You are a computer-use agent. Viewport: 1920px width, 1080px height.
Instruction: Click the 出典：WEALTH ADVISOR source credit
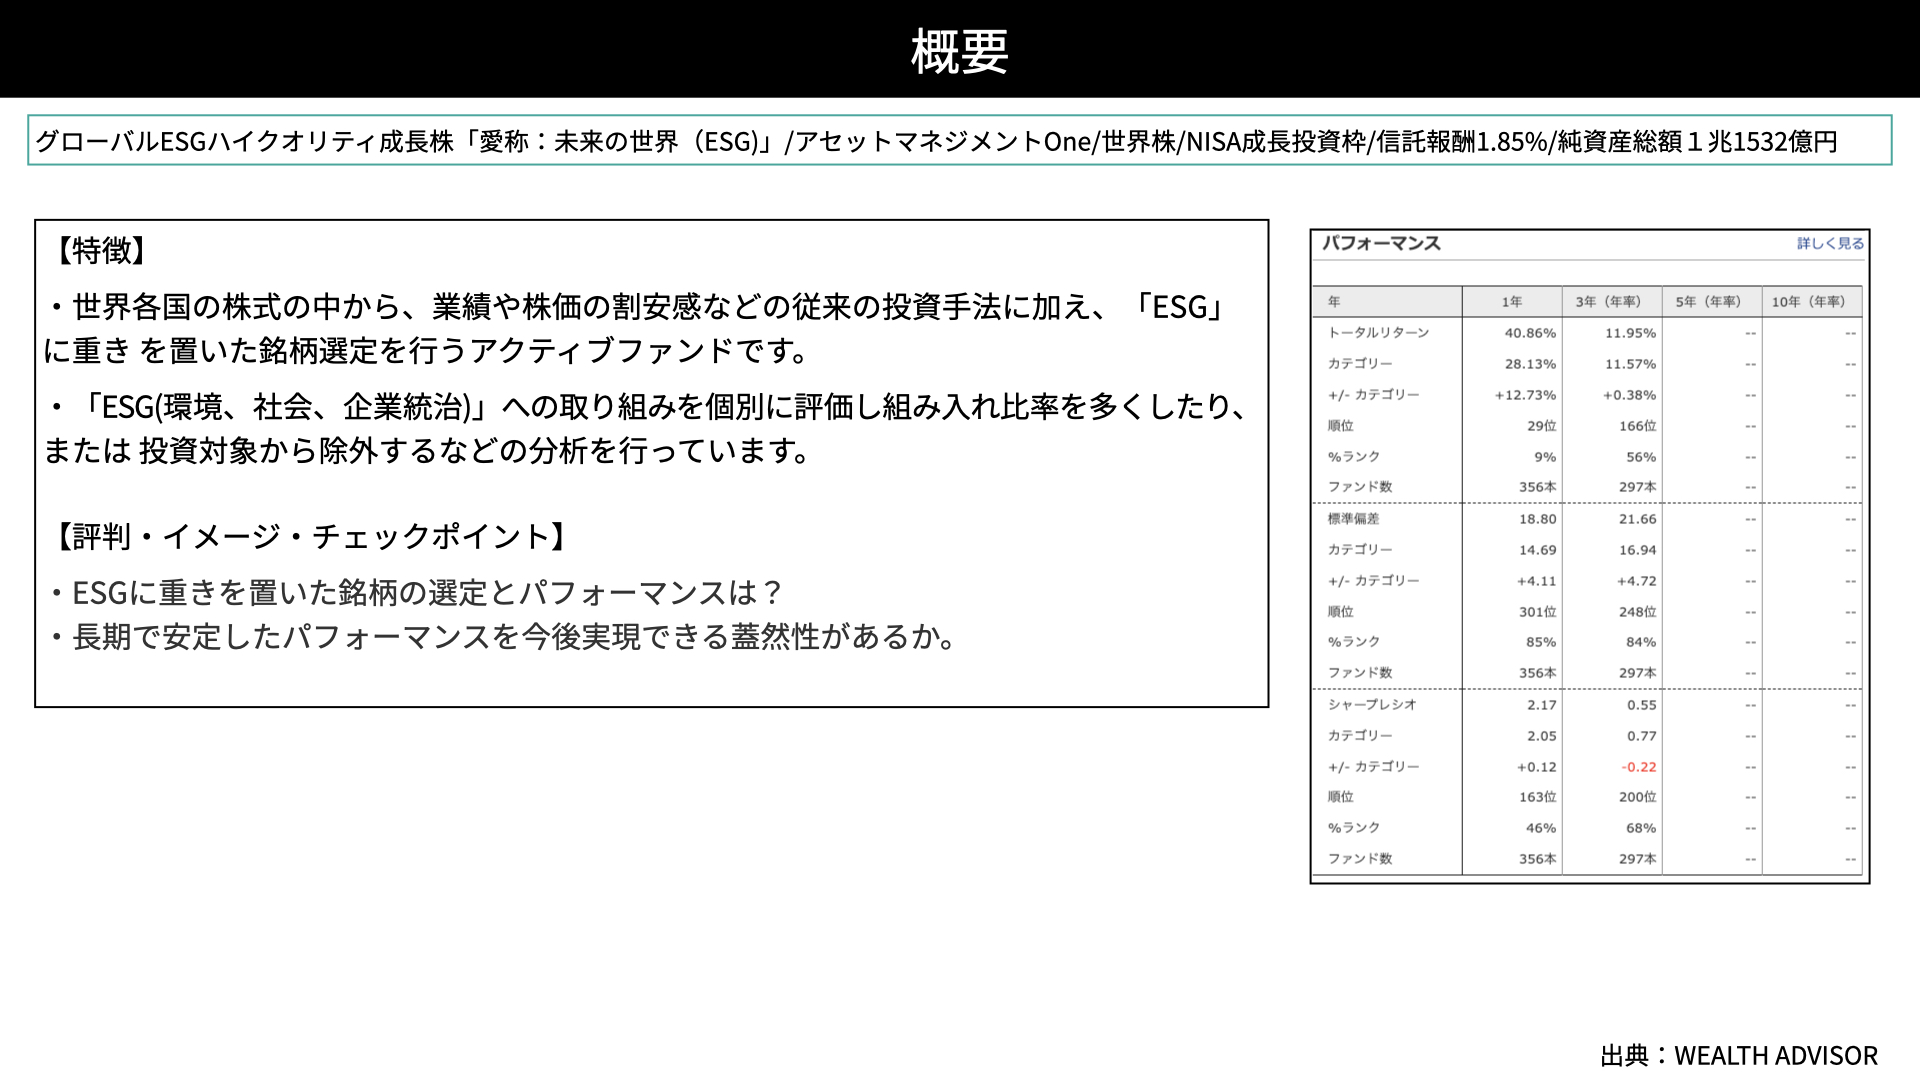click(x=1739, y=1056)
